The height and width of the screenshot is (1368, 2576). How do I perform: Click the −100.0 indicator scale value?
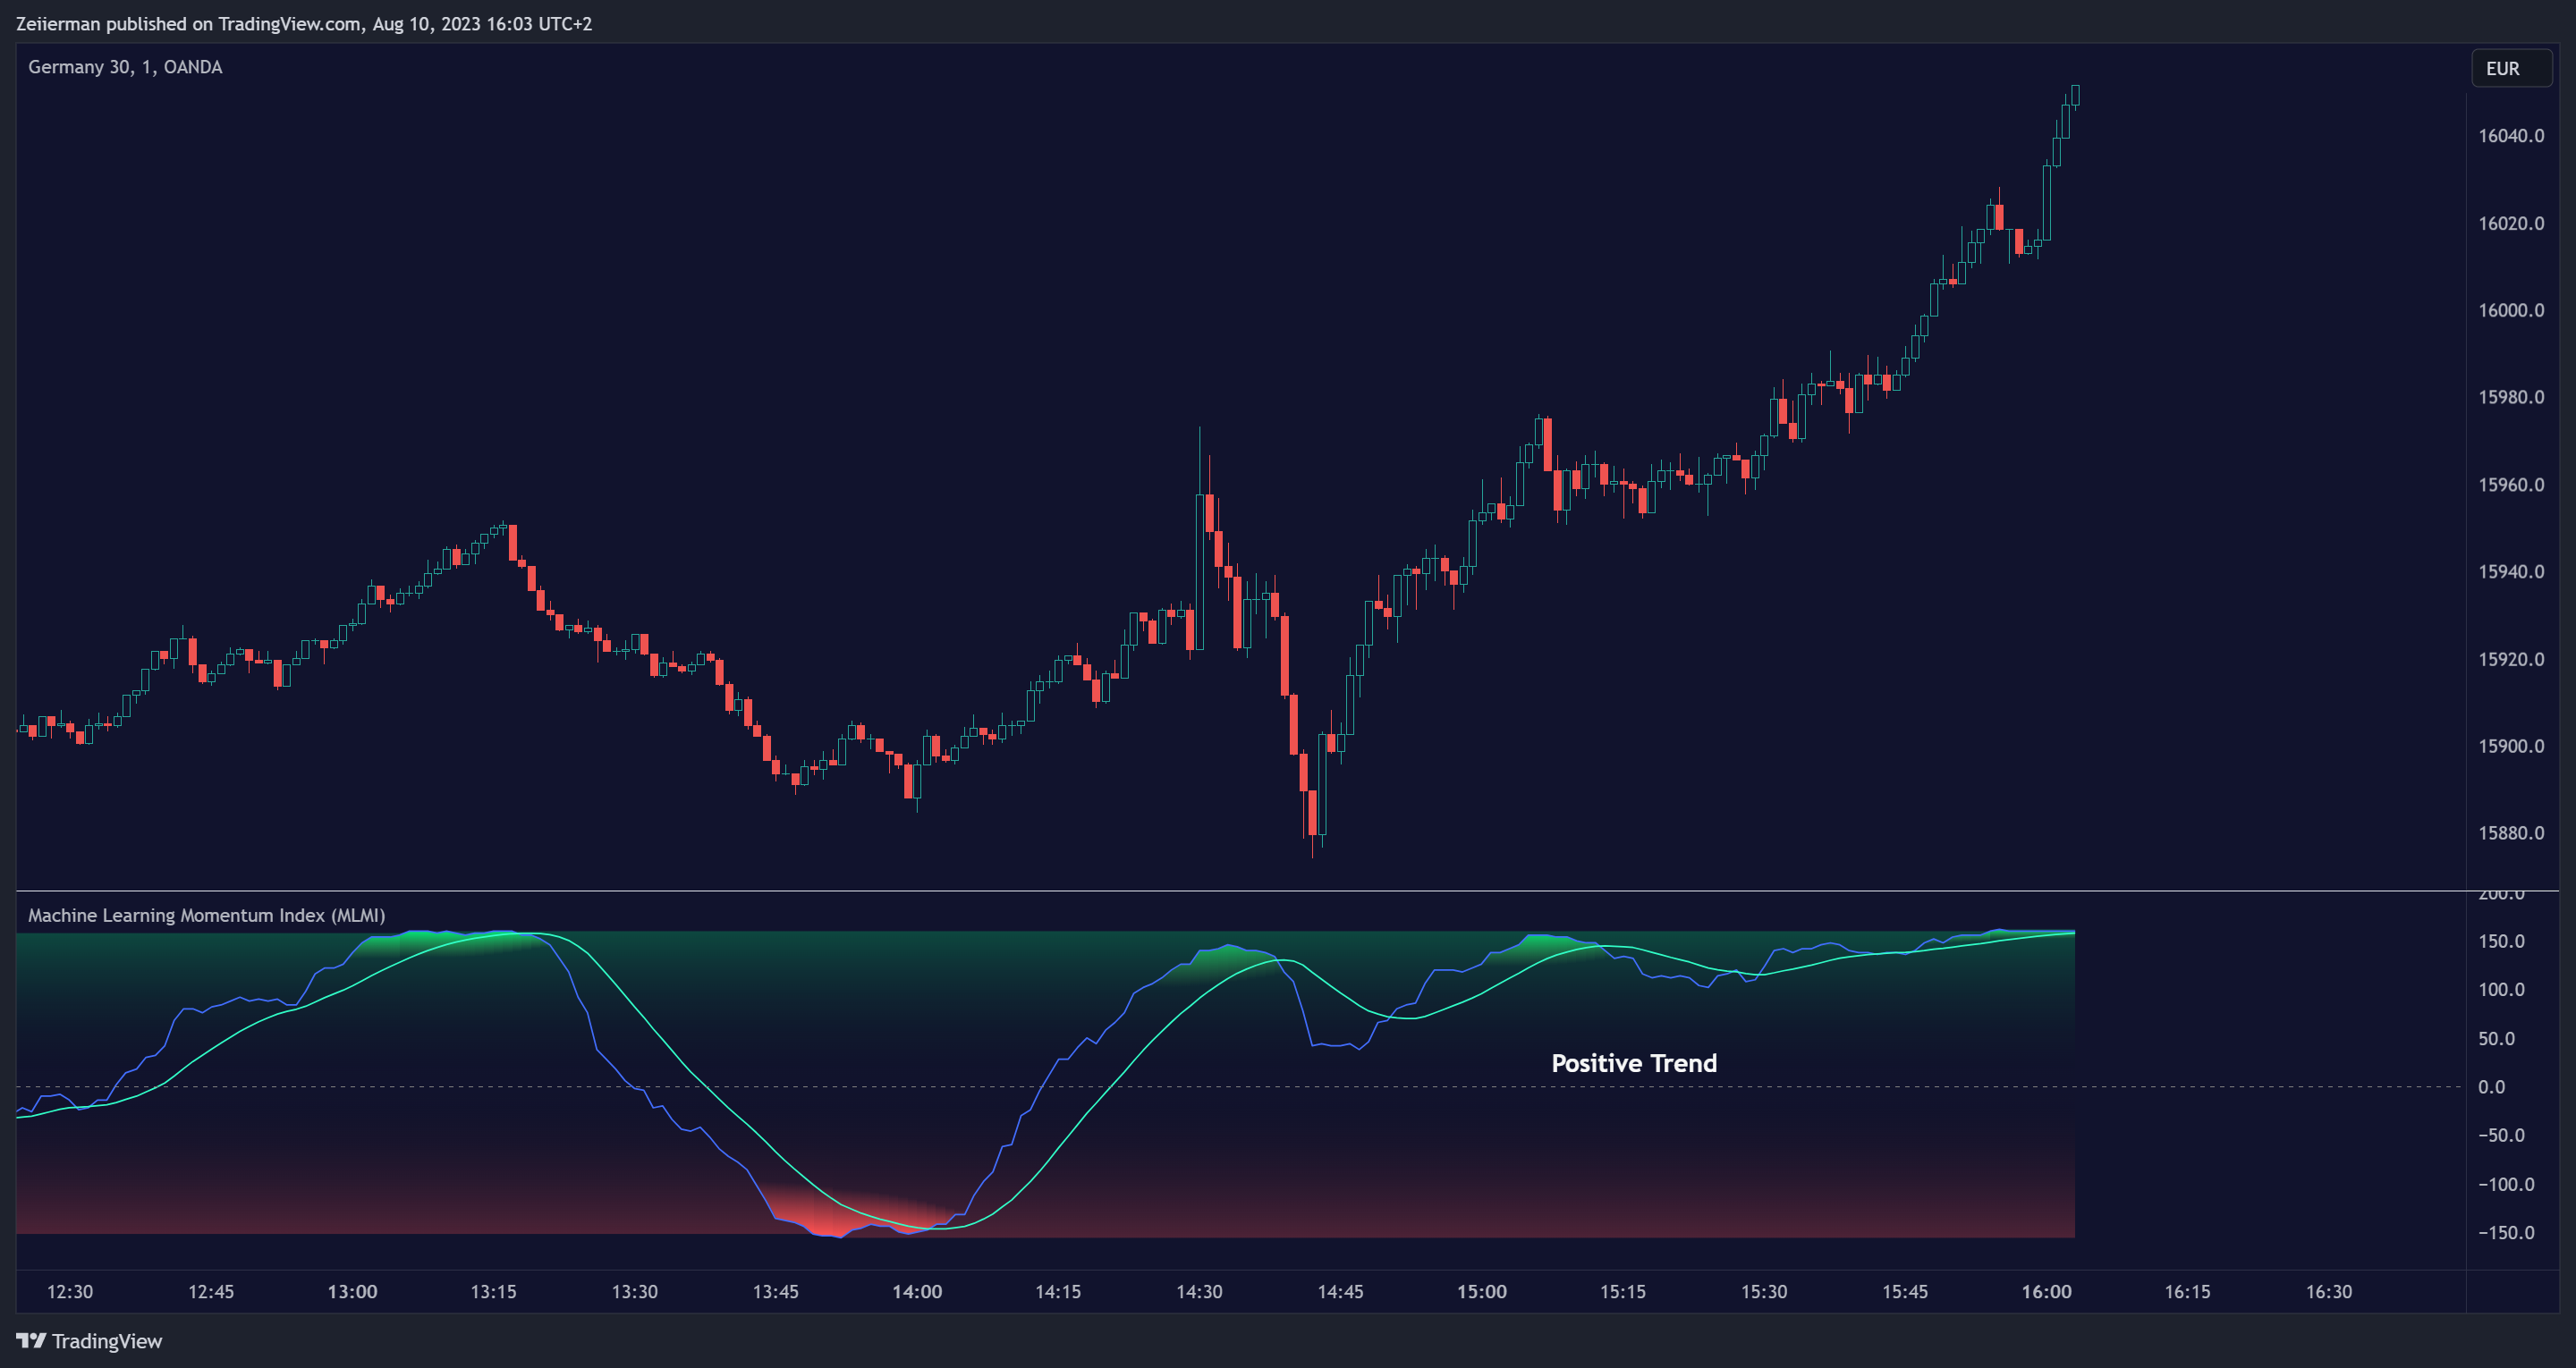tap(2506, 1184)
